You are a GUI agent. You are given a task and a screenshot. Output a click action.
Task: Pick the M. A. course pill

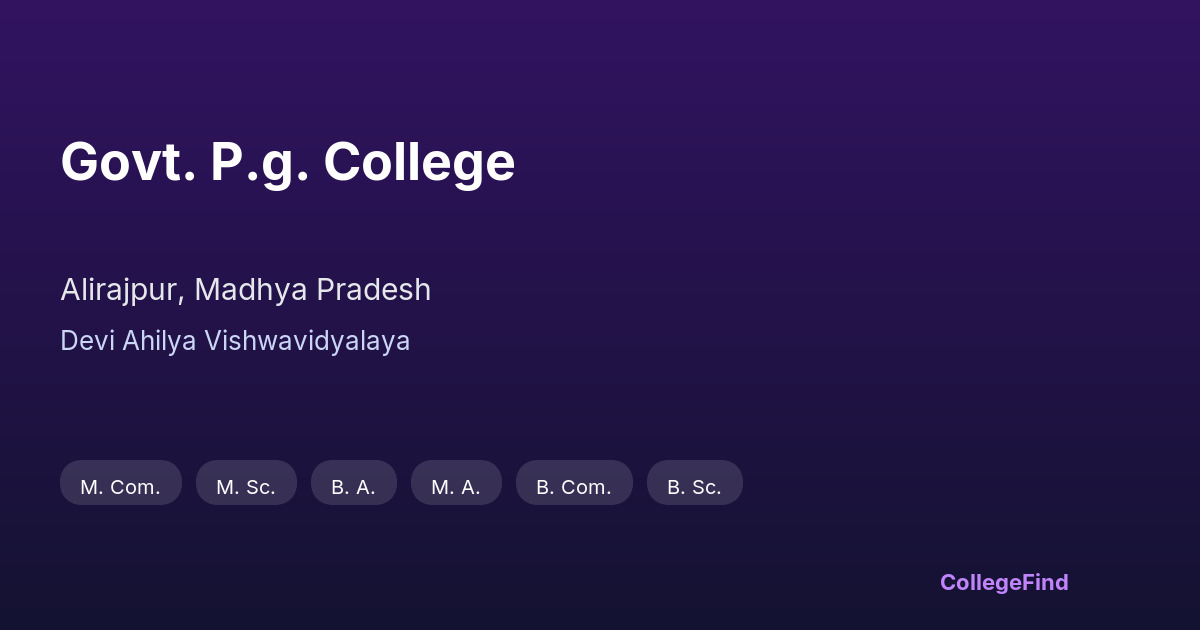(x=456, y=483)
